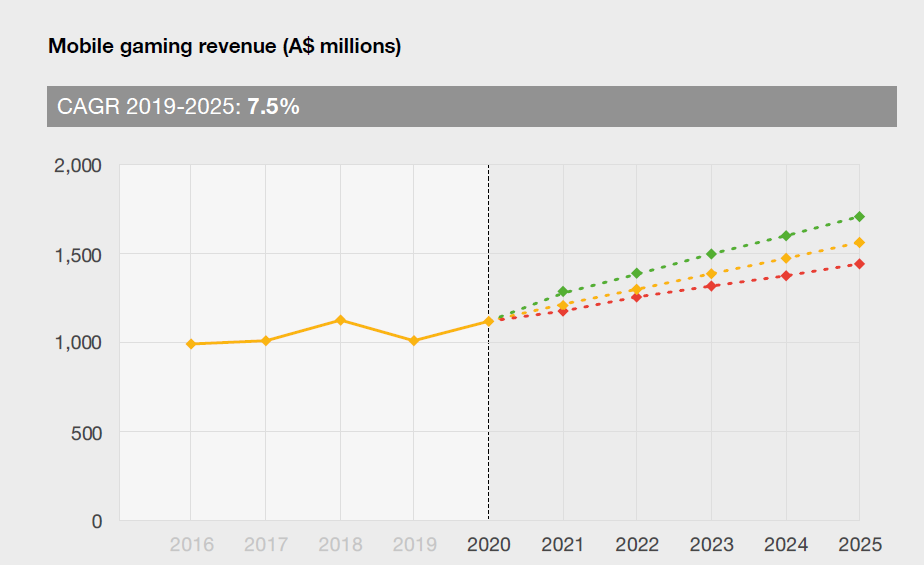Select the green 2021 data point
Image resolution: width=924 pixels, height=565 pixels.
563,292
